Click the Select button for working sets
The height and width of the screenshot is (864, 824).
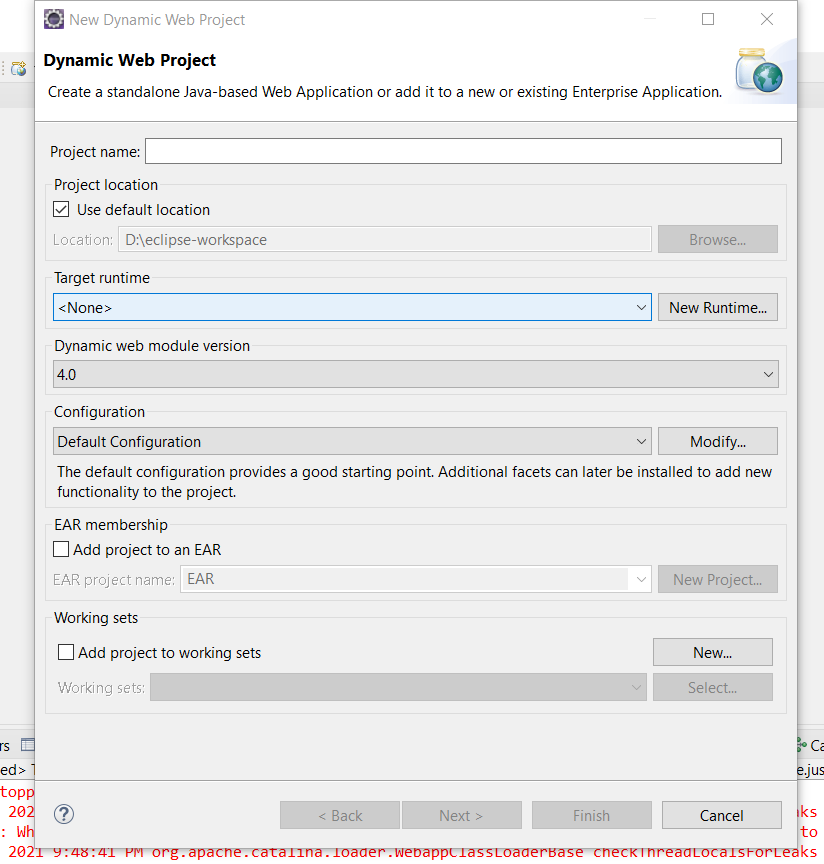pyautogui.click(x=712, y=687)
